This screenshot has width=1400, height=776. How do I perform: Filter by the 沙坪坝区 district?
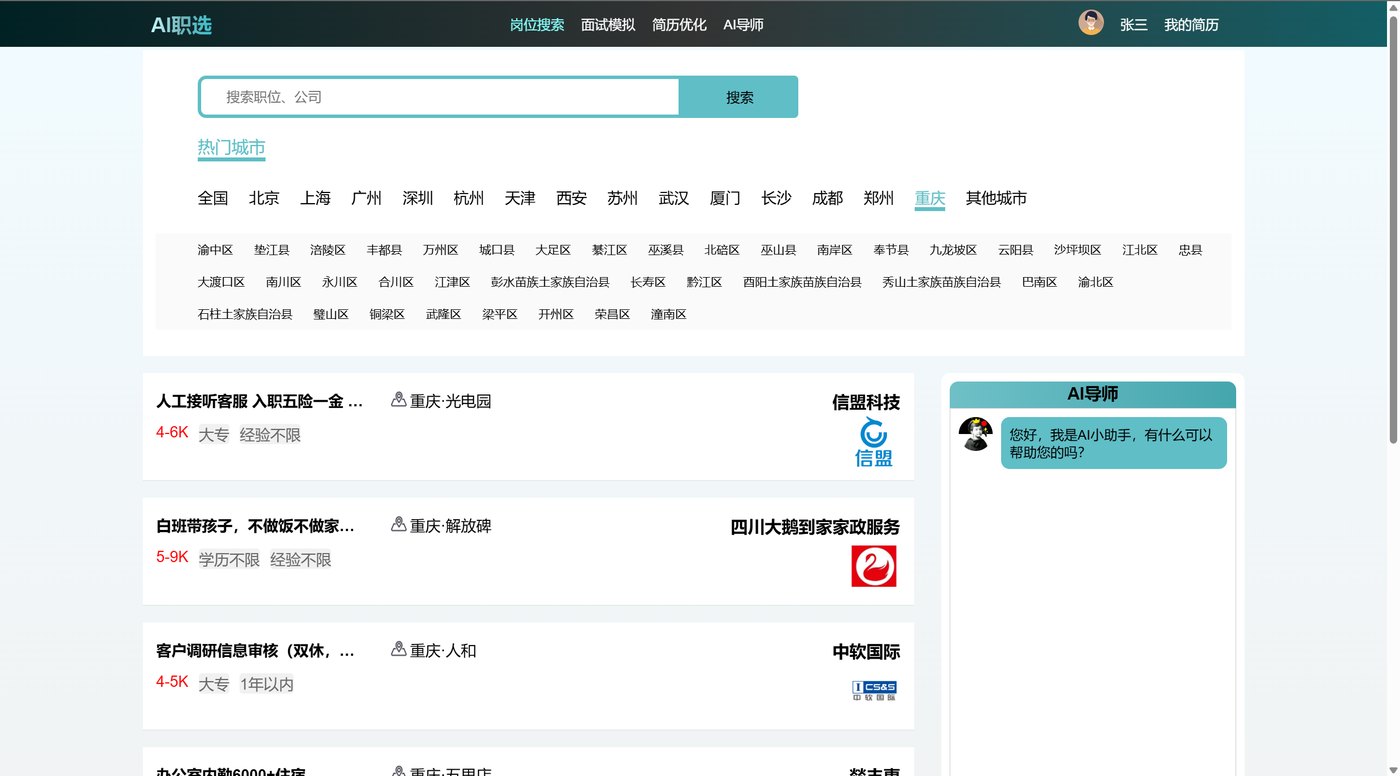(1077, 250)
